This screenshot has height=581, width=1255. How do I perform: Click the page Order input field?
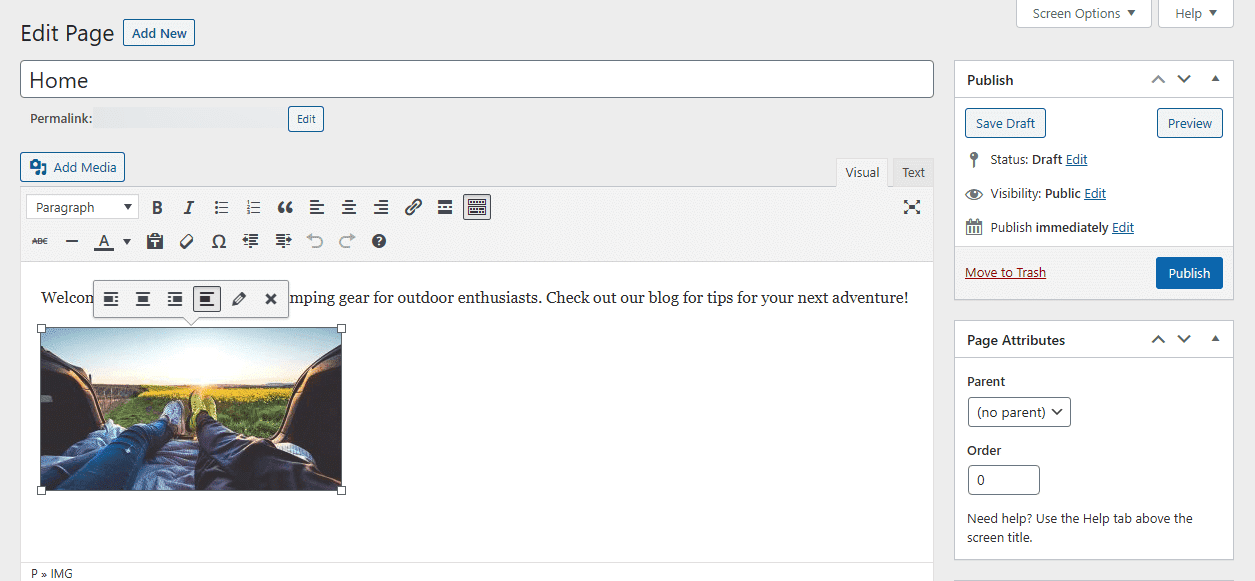point(1003,480)
